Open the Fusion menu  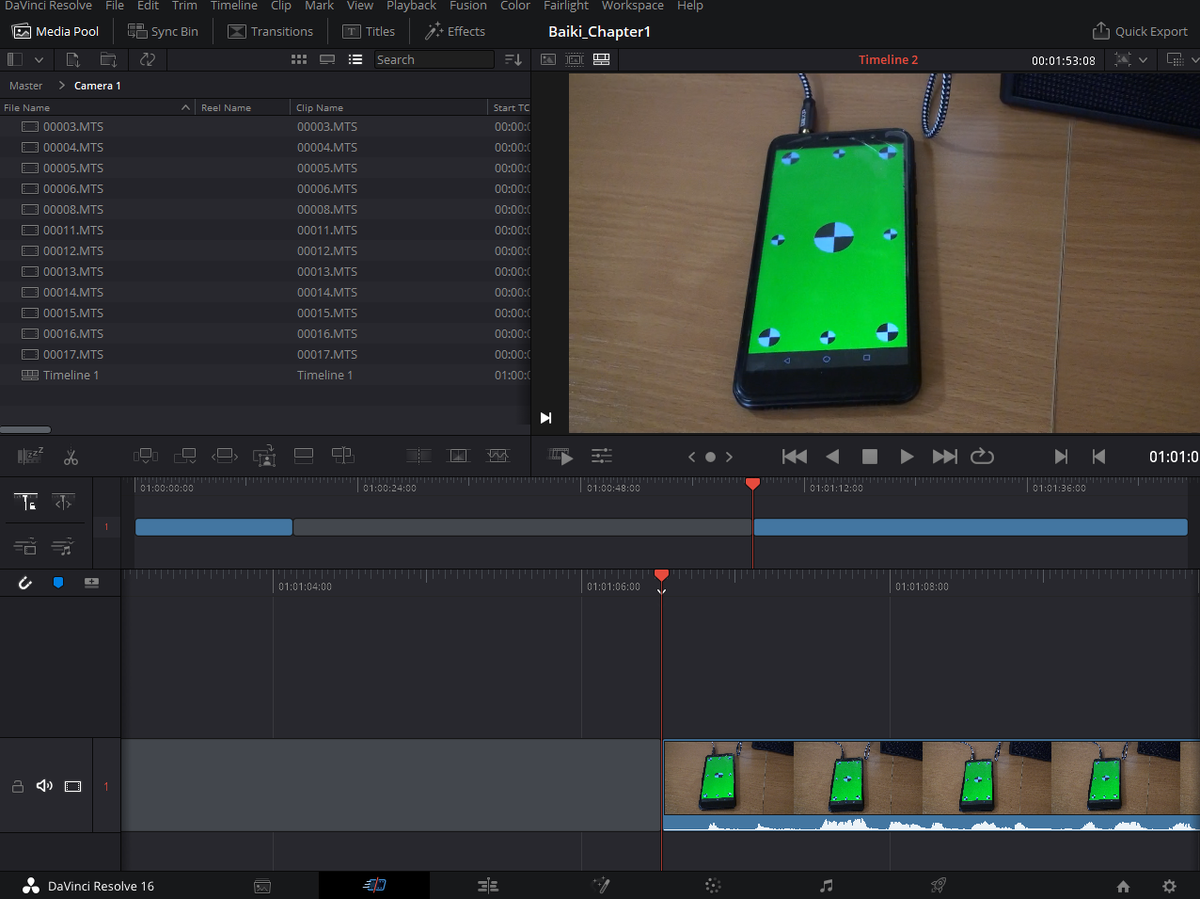click(468, 6)
